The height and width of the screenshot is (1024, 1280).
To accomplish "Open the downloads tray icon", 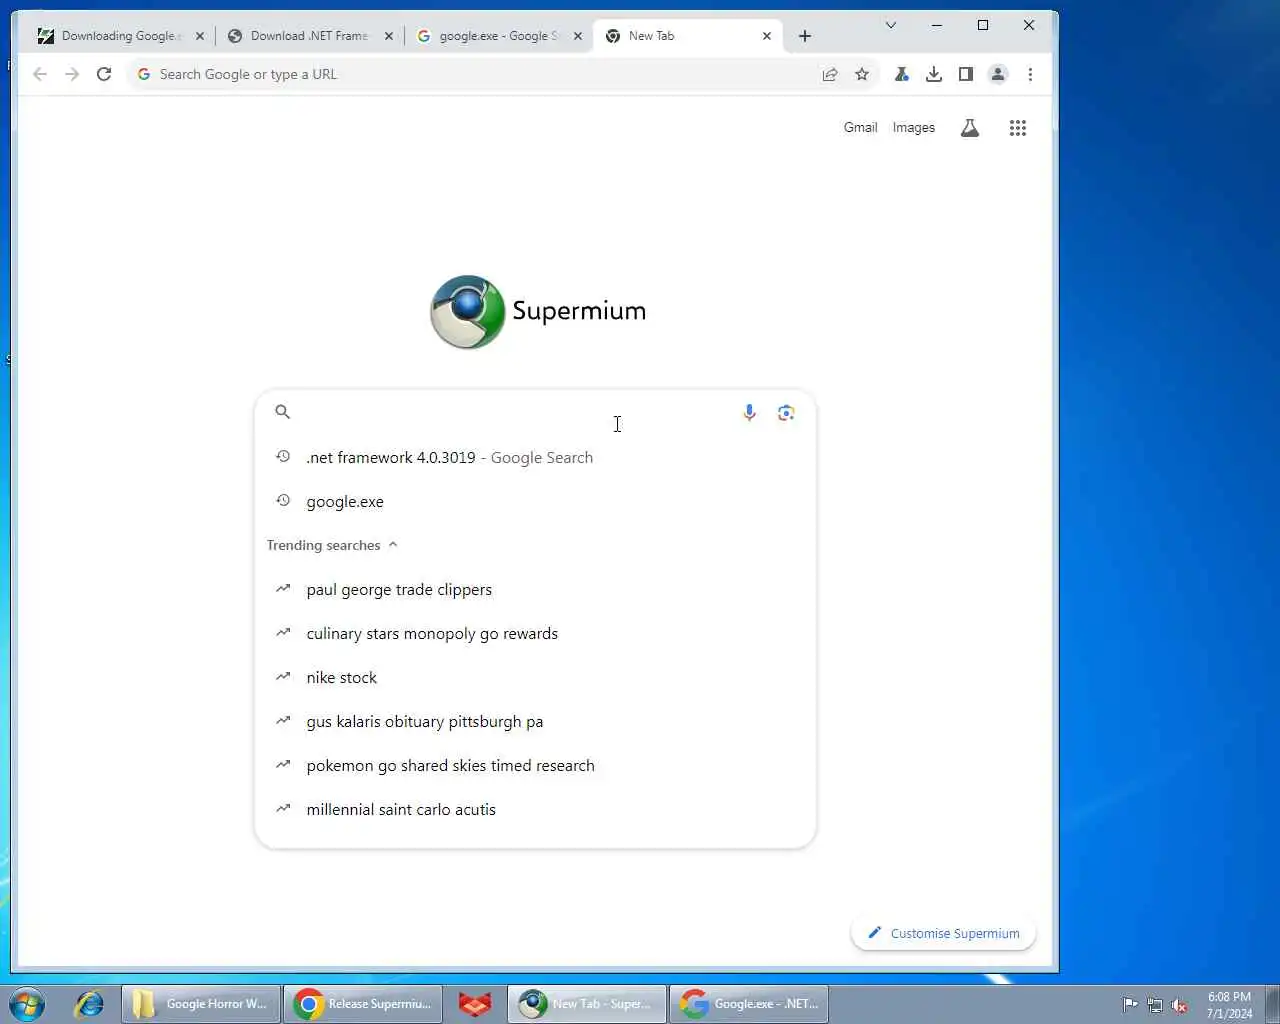I will (934, 74).
